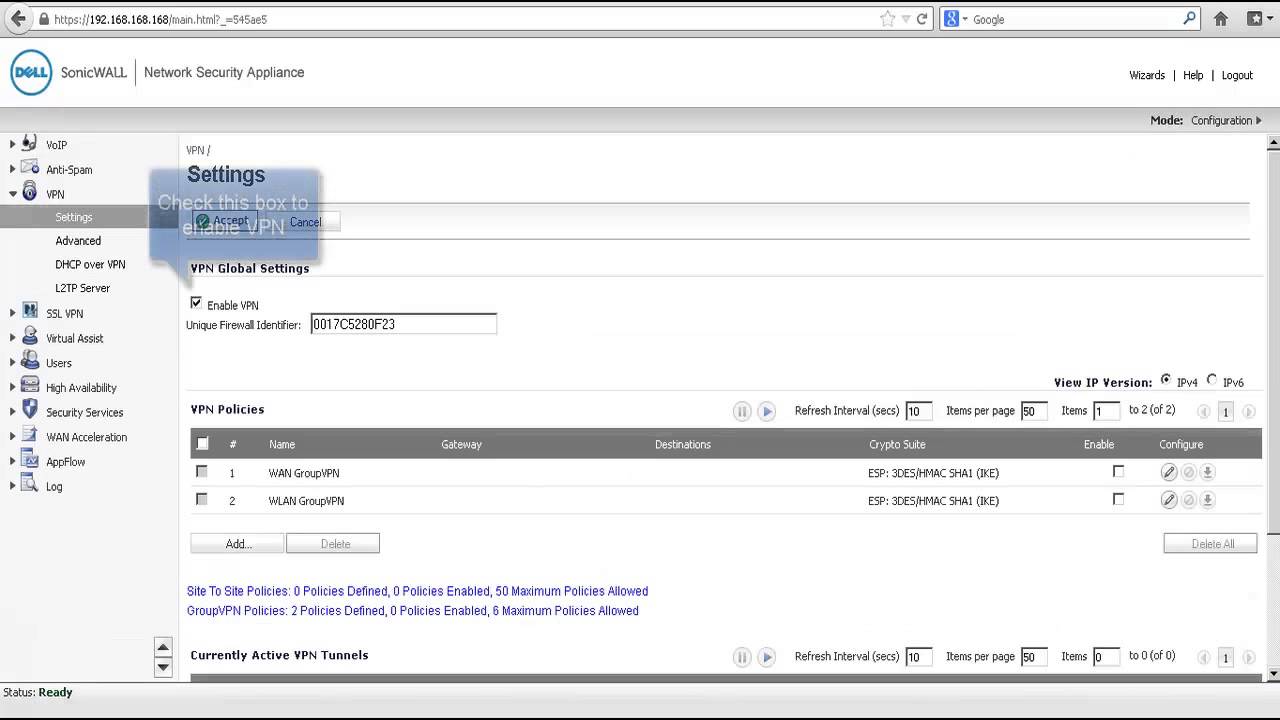Click the Dell logo
1280x720 pixels.
(31, 73)
